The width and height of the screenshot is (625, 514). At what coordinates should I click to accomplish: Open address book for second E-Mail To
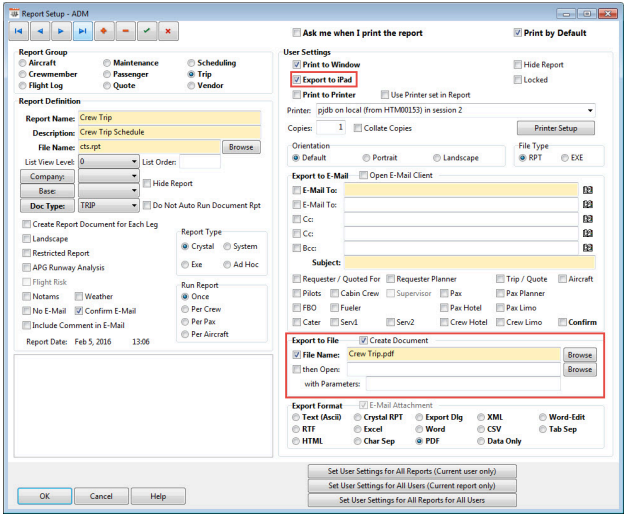pyautogui.click(x=588, y=204)
